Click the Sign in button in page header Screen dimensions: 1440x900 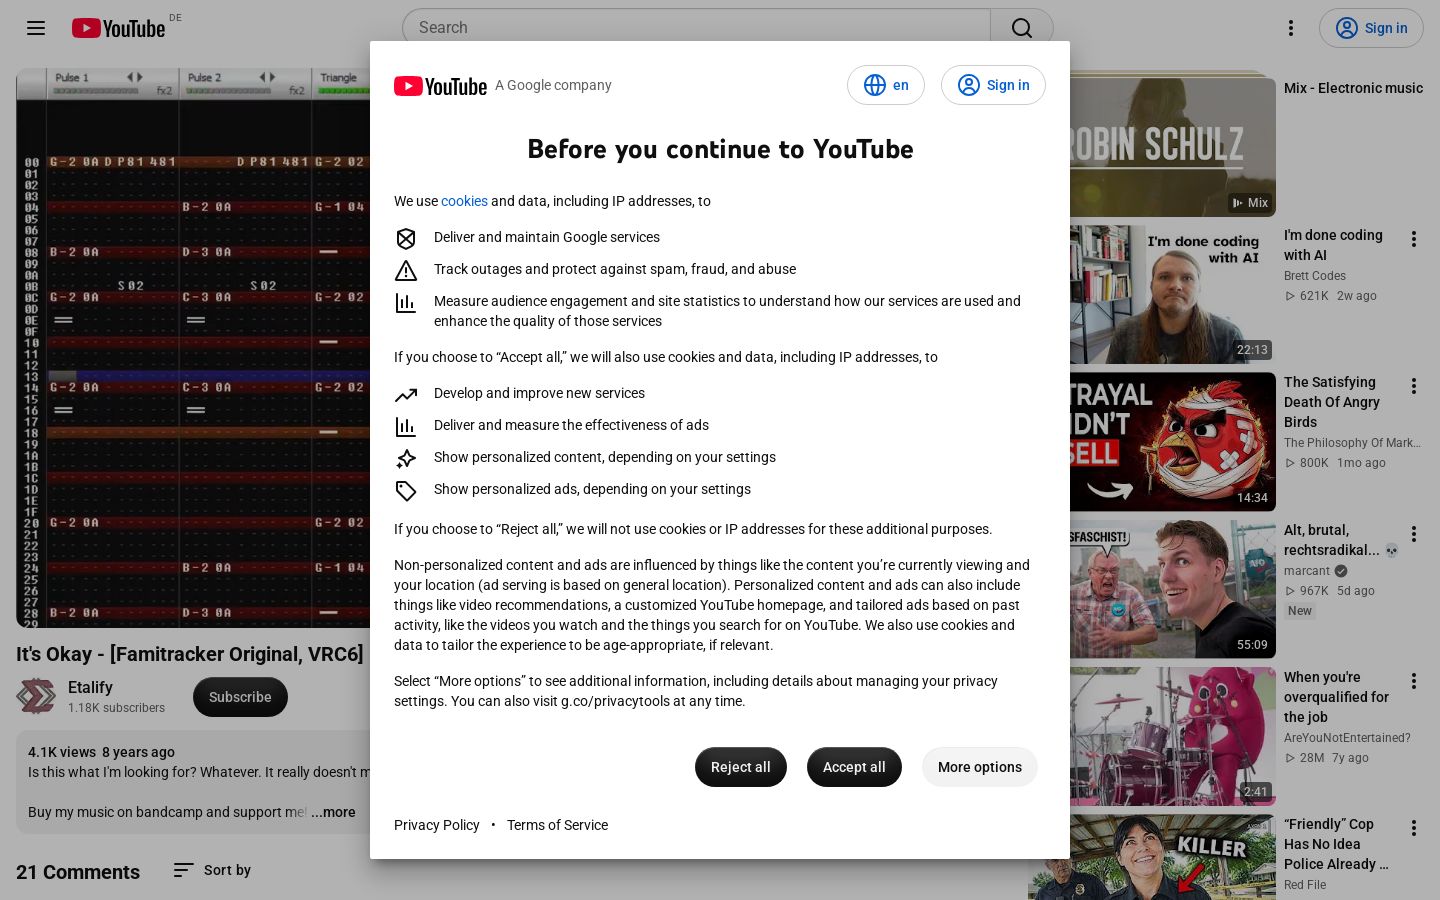1371,28
